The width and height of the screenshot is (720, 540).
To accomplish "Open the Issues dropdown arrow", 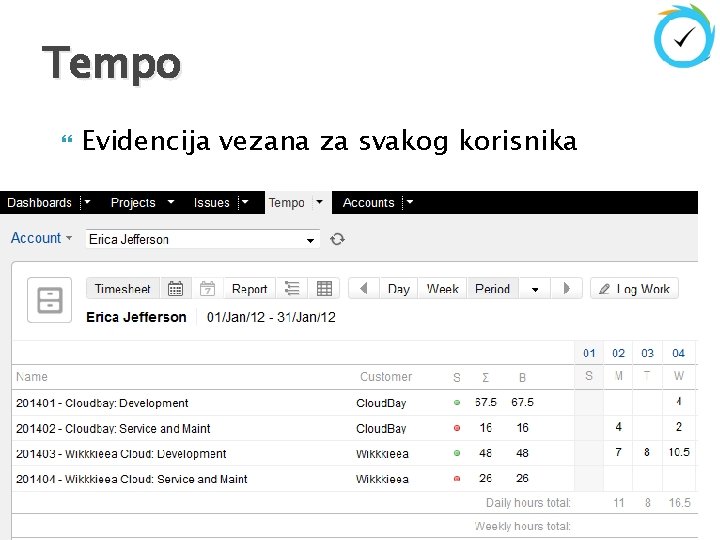I will point(245,202).
